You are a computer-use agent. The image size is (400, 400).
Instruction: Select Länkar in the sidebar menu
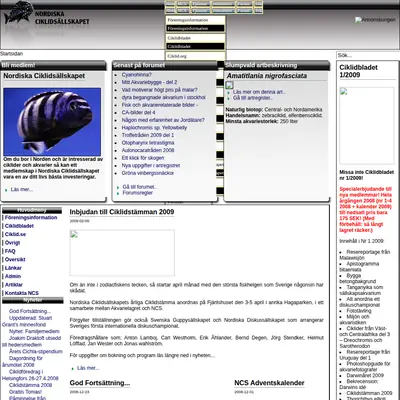pos(13,268)
